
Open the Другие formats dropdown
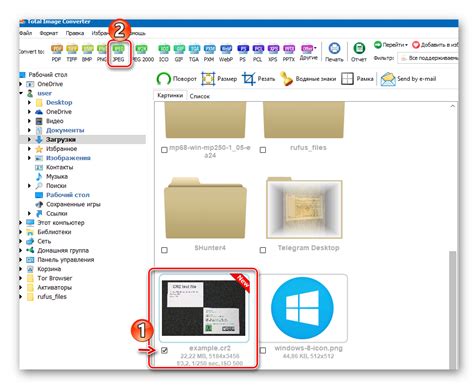(x=308, y=52)
